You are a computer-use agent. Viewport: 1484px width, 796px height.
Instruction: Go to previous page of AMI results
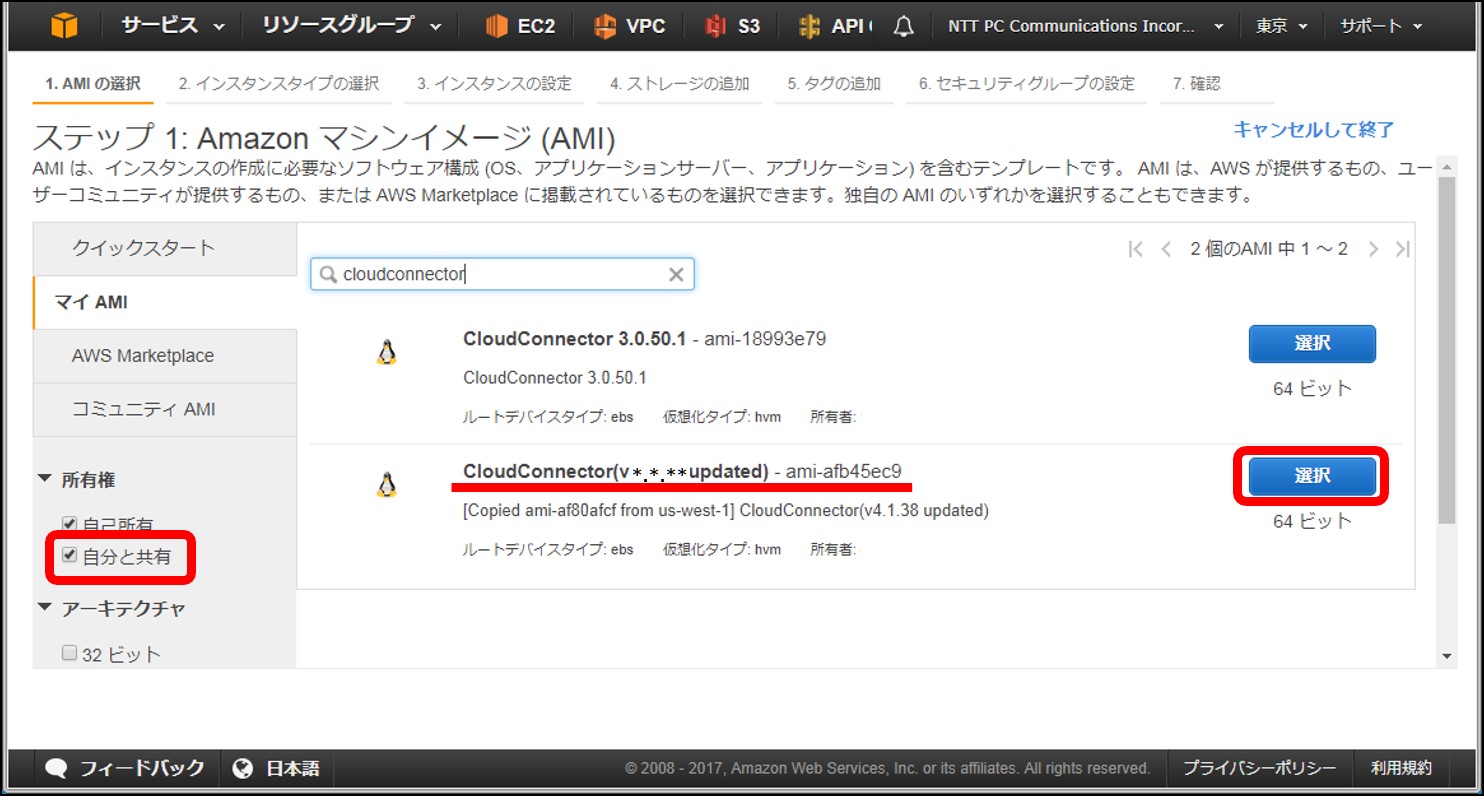[1166, 249]
